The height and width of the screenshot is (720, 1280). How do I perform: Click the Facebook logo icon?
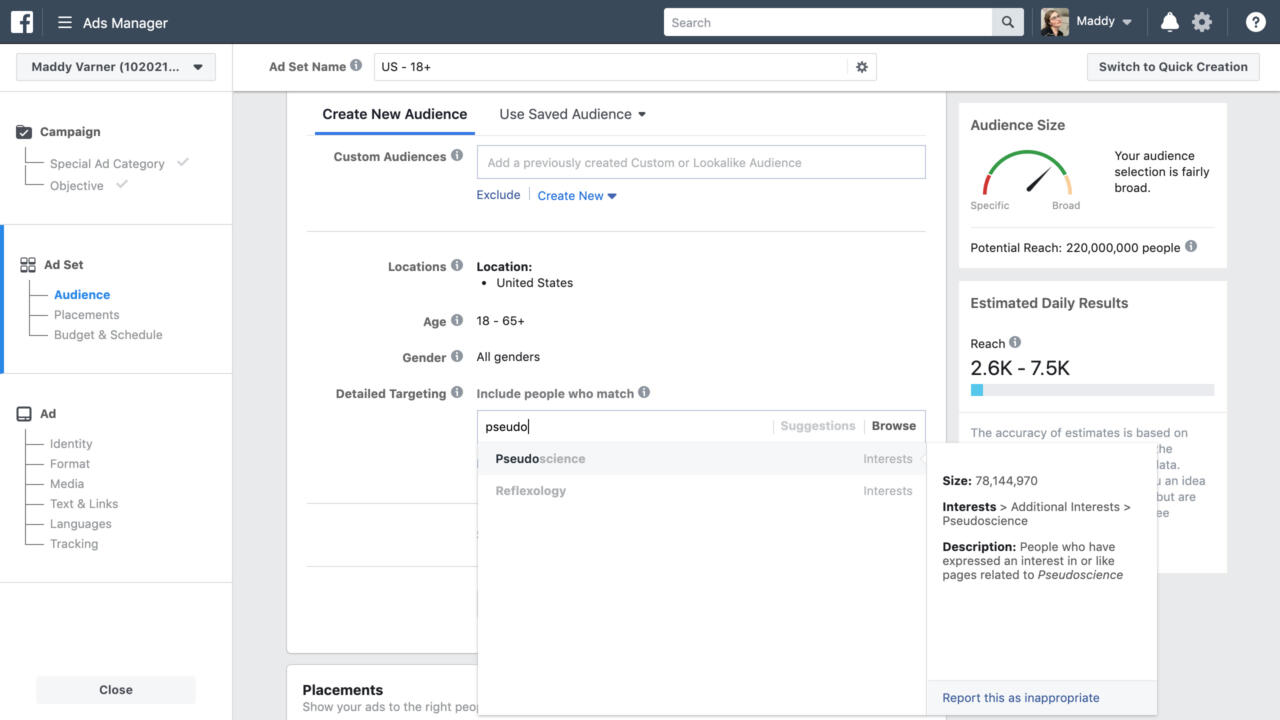[22, 22]
